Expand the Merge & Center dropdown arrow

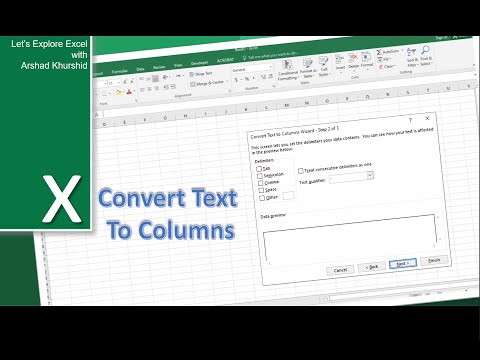pos(227,81)
